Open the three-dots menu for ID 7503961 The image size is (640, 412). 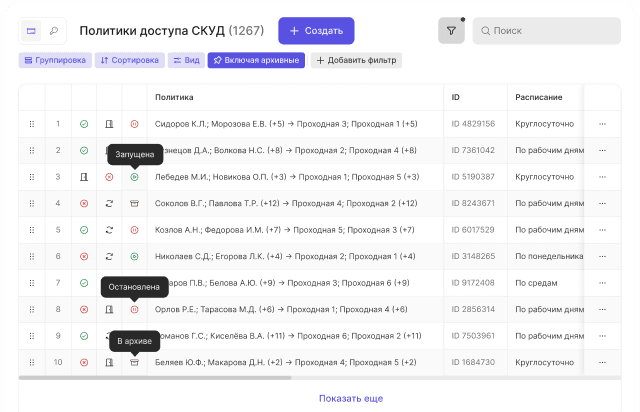coord(602,336)
